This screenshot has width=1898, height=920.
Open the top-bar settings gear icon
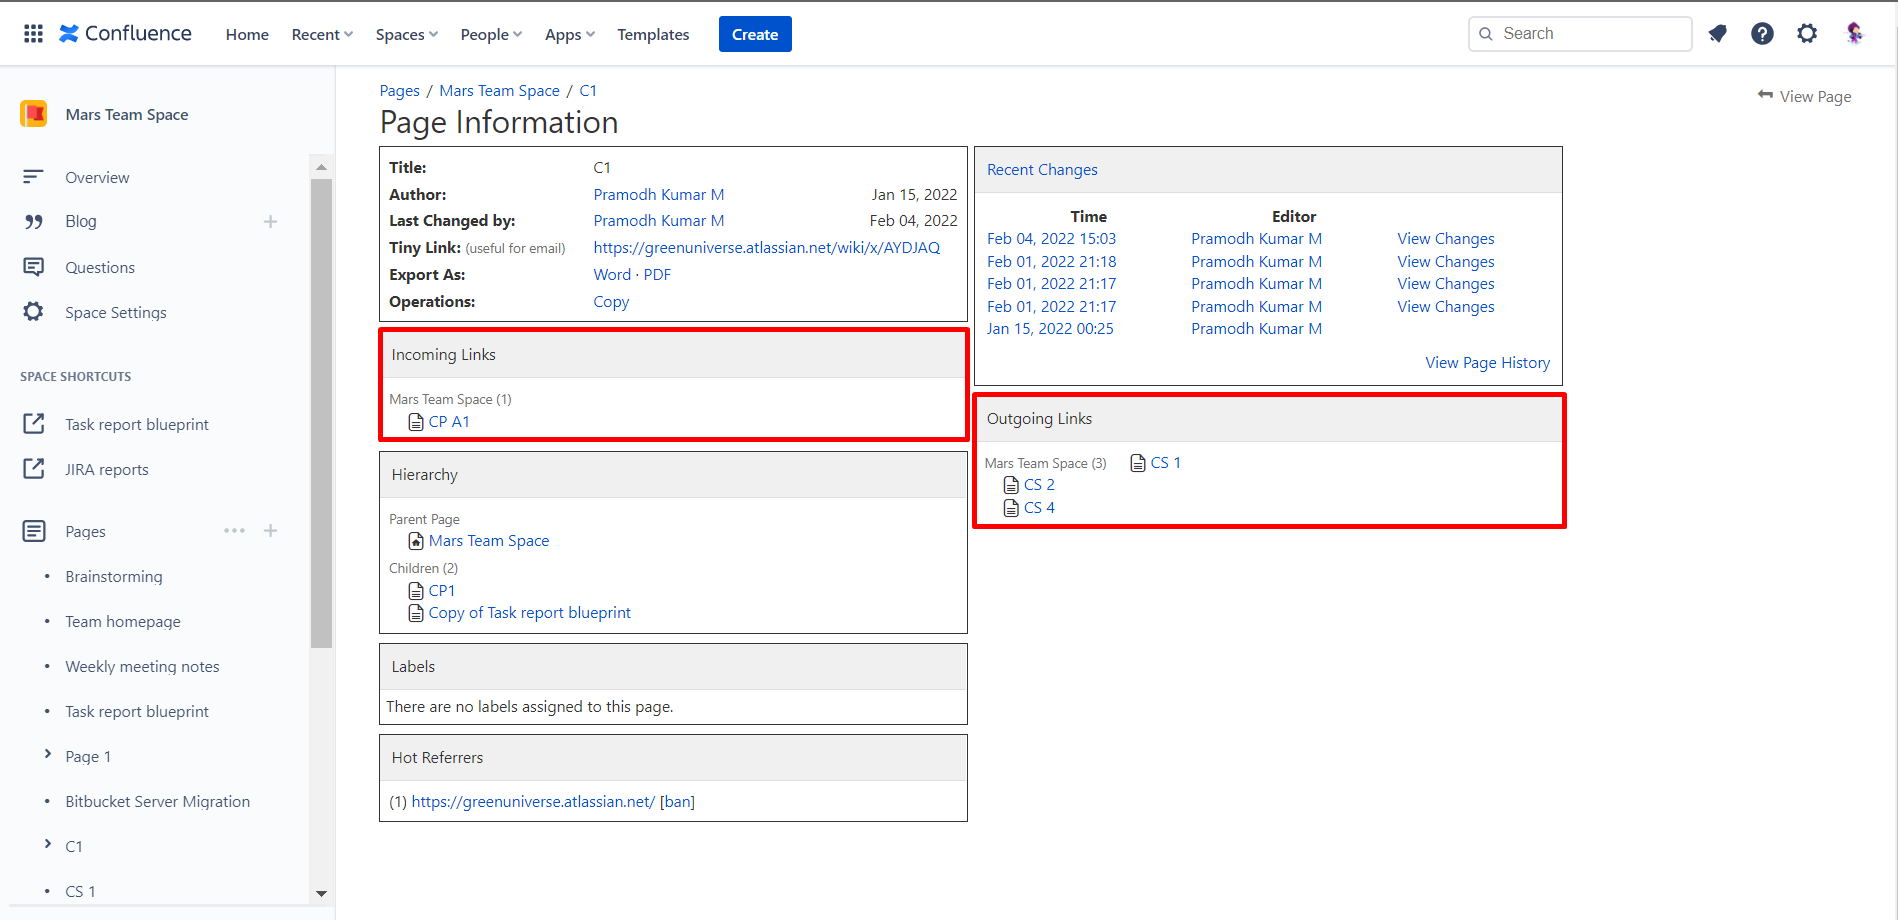pos(1807,33)
